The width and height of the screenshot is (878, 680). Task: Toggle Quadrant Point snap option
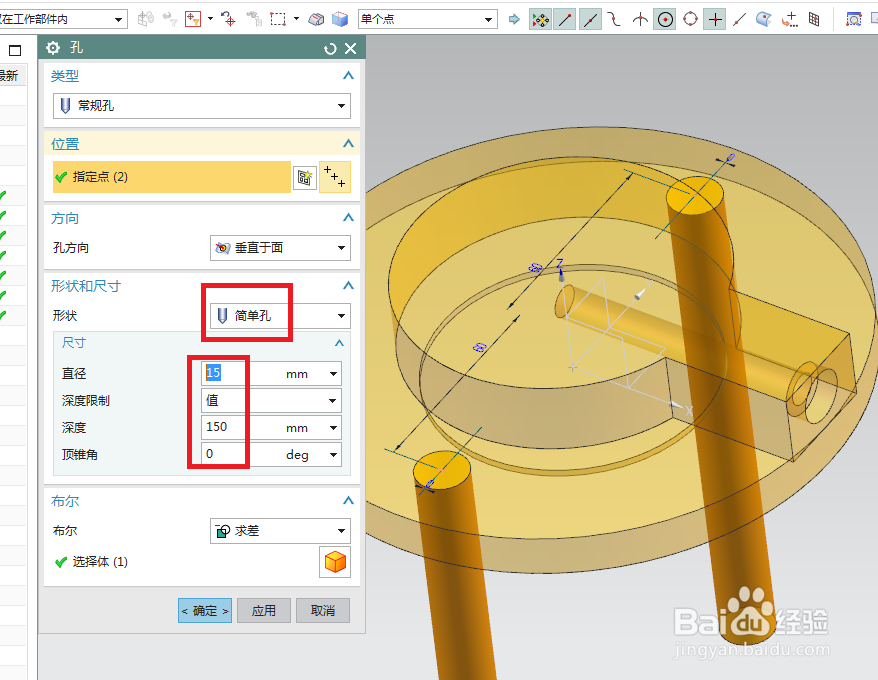click(690, 20)
